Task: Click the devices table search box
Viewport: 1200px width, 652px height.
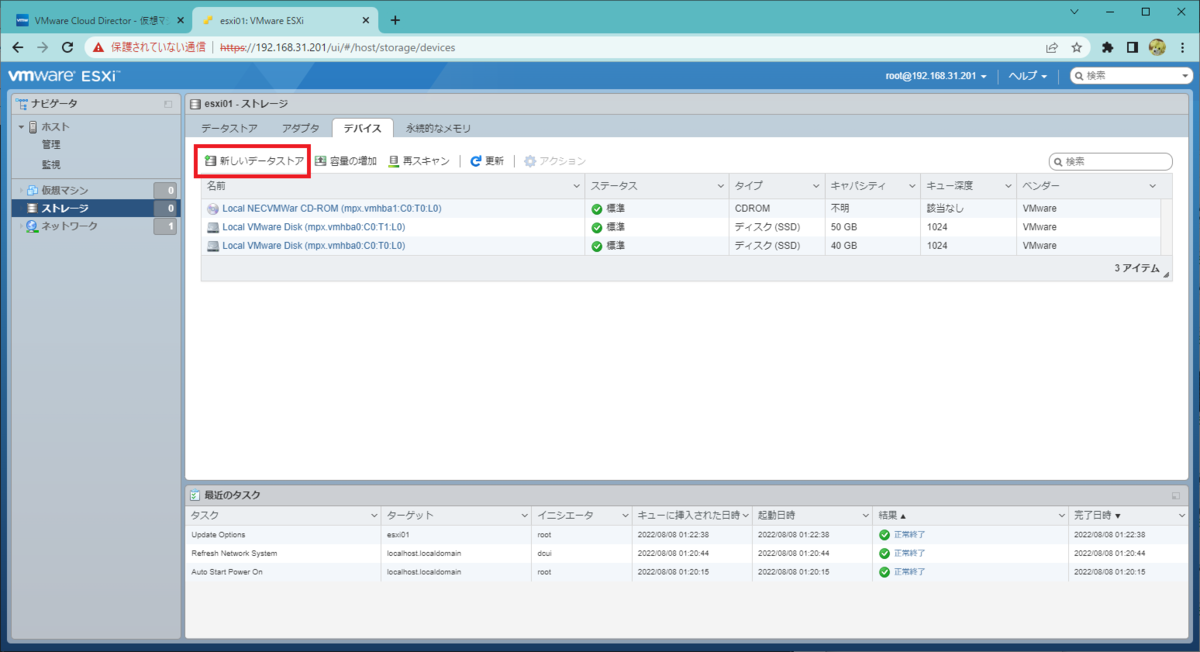Action: point(1110,161)
